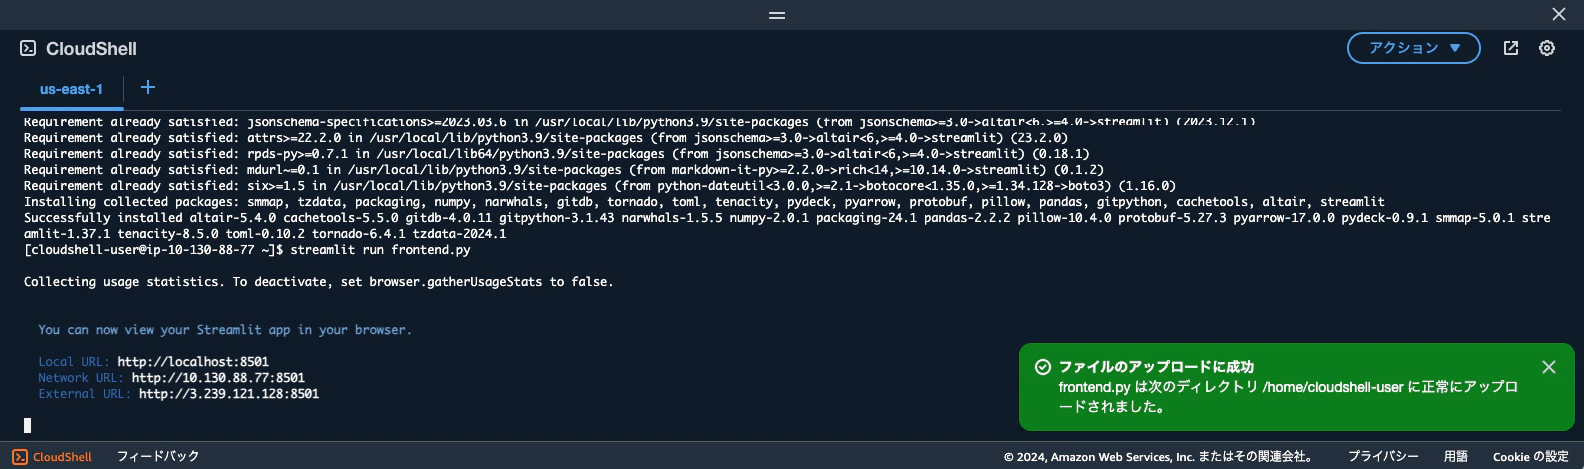Click the 'six>=1.5' requirement line
1584x469 pixels.
(x=600, y=186)
